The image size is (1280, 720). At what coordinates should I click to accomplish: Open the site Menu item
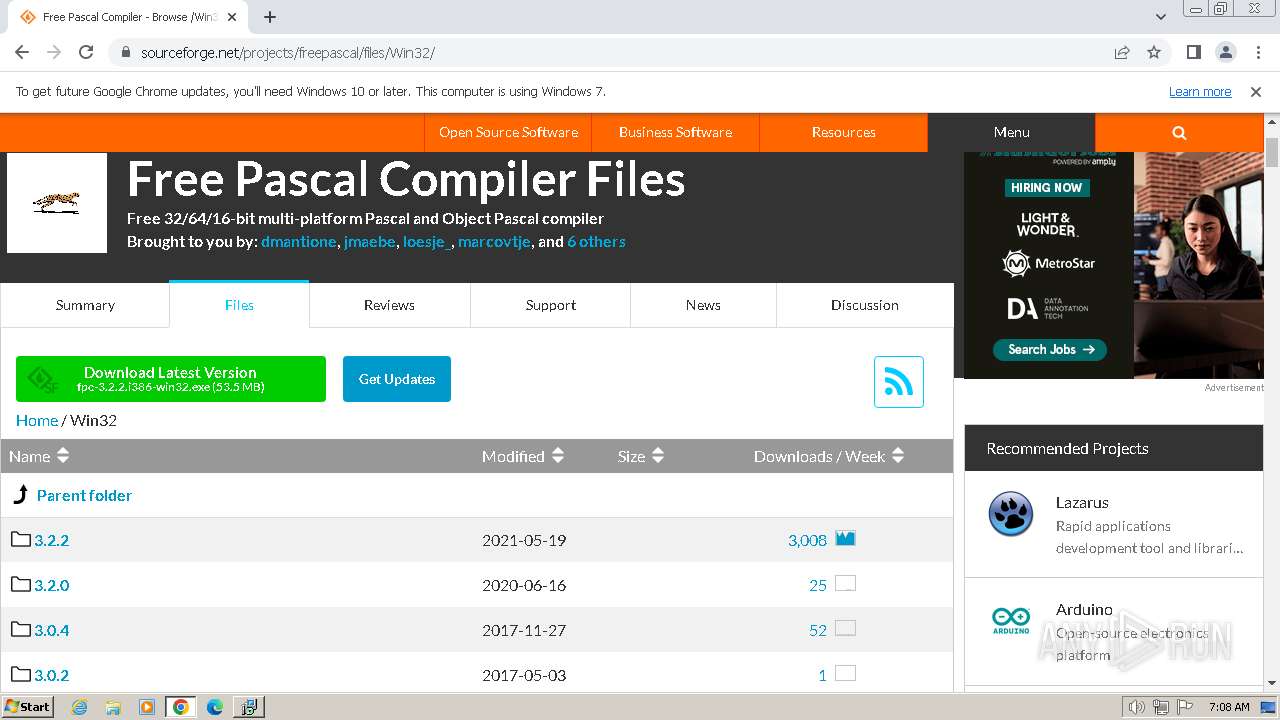point(1011,132)
